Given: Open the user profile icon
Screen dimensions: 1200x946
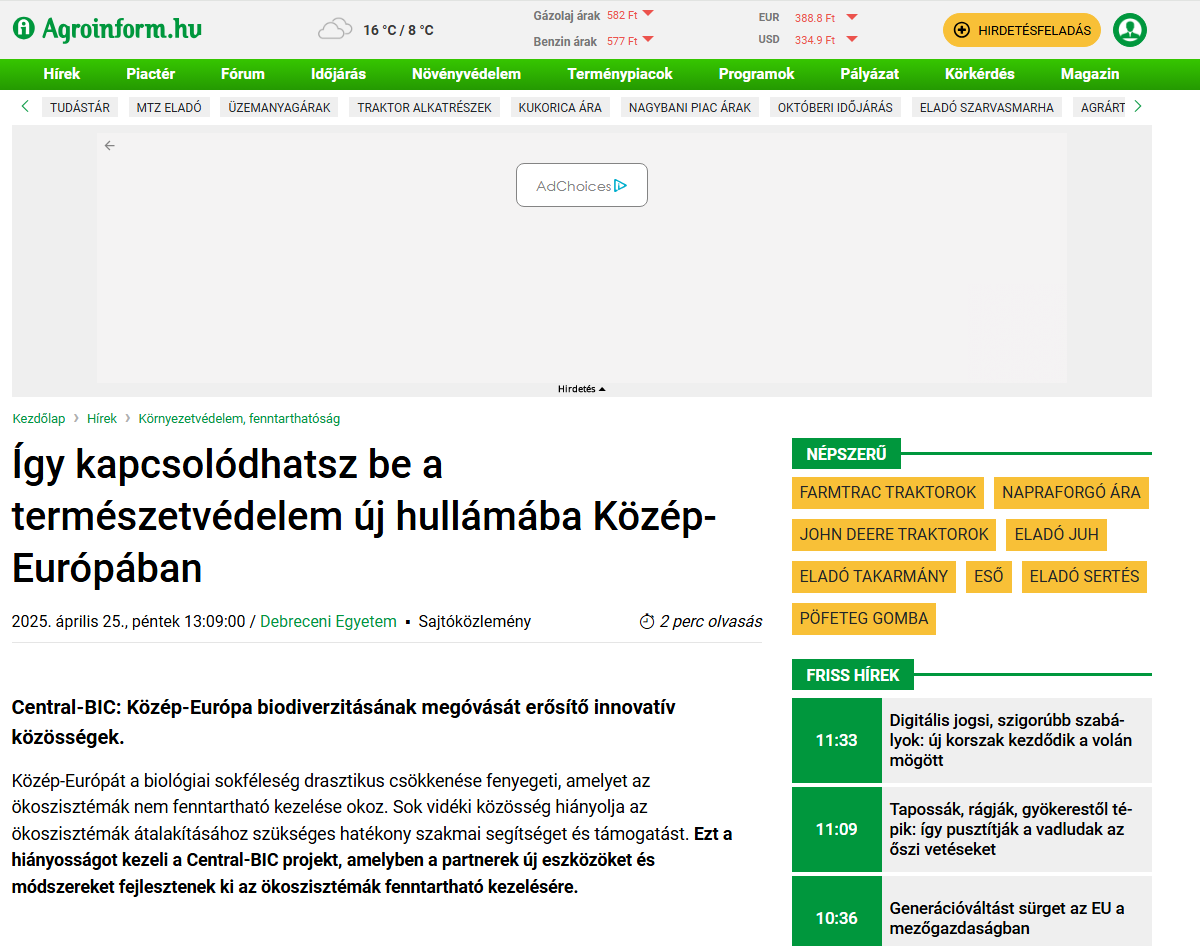Looking at the screenshot, I should [x=1129, y=30].
